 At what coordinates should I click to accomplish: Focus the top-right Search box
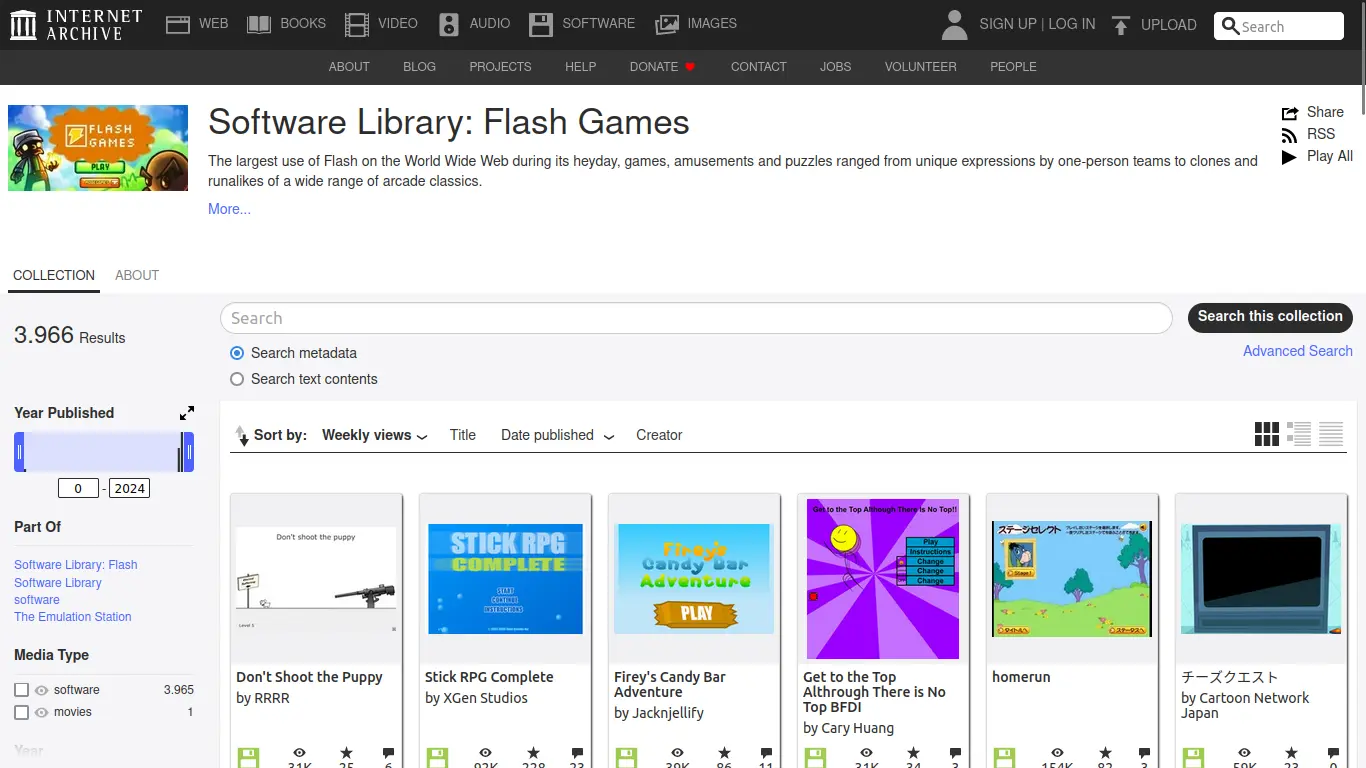[x=1279, y=27]
